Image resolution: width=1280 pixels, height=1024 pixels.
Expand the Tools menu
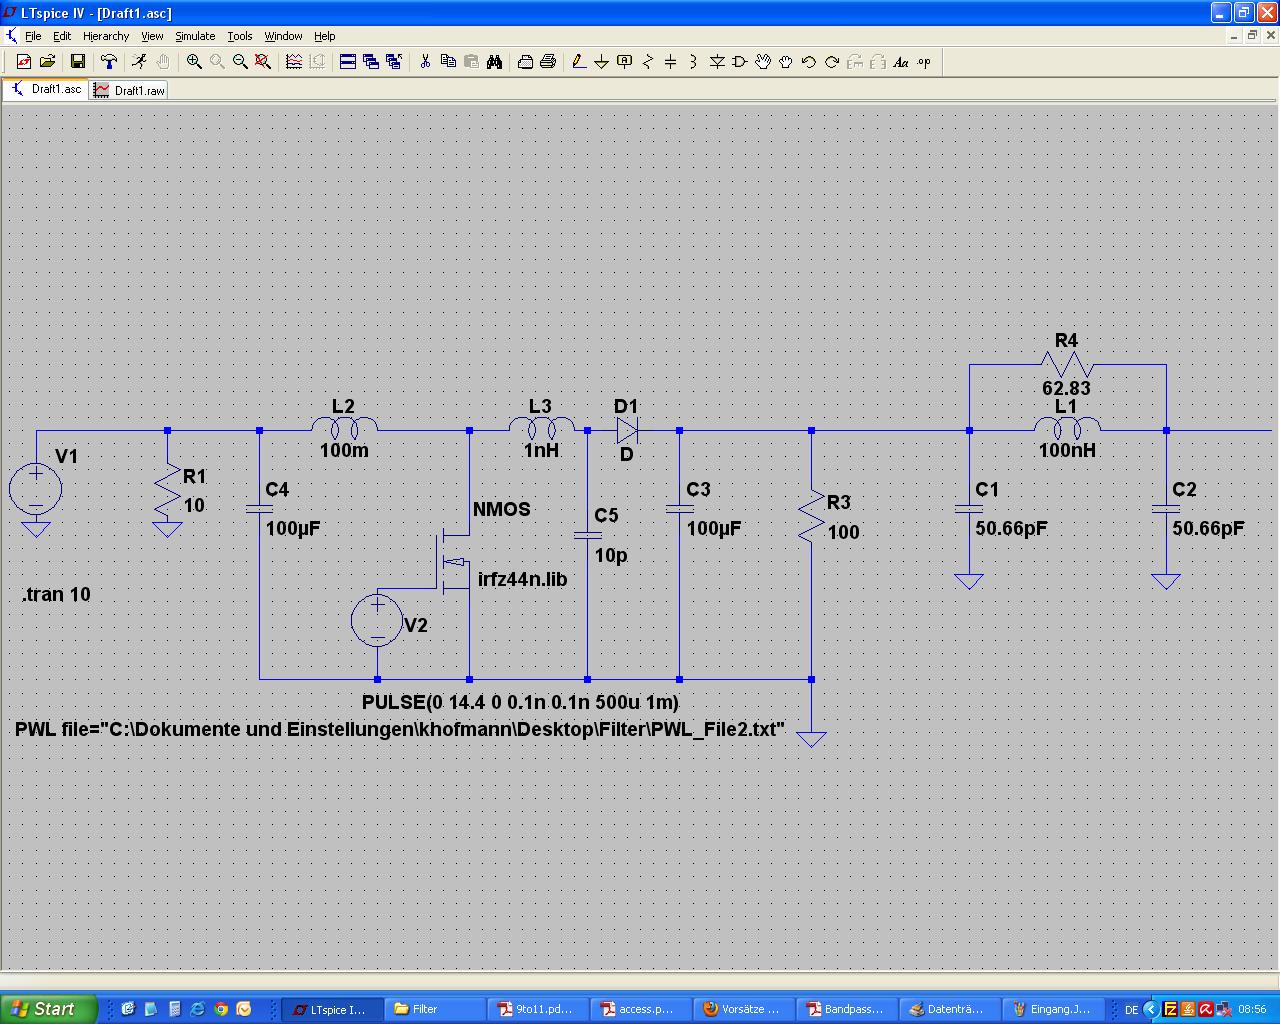(240, 36)
